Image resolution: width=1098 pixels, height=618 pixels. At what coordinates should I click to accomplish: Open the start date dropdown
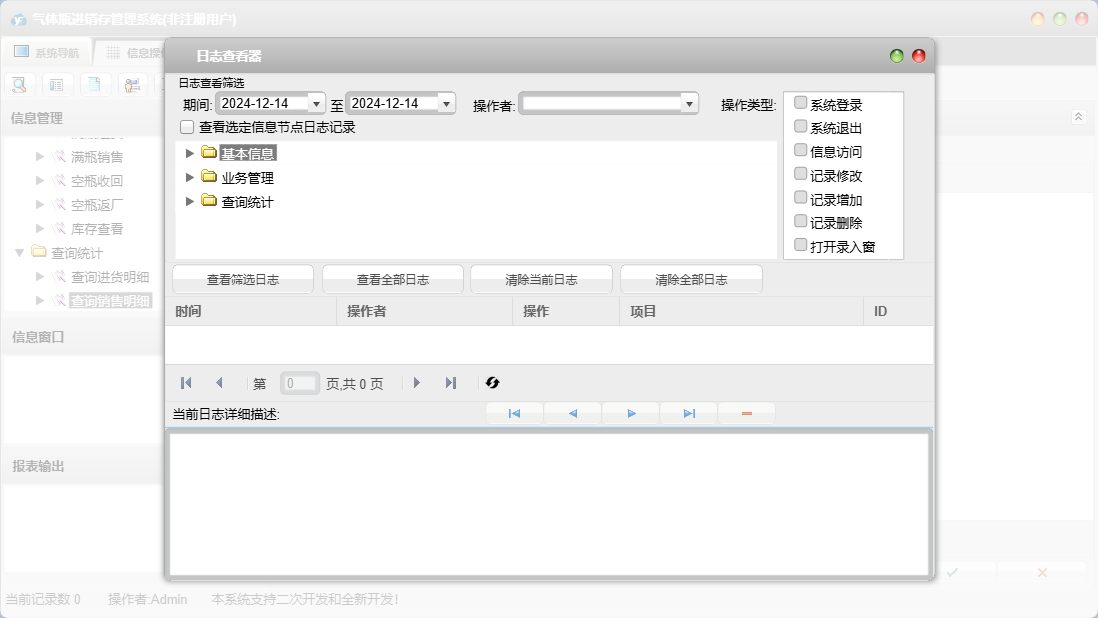click(317, 104)
